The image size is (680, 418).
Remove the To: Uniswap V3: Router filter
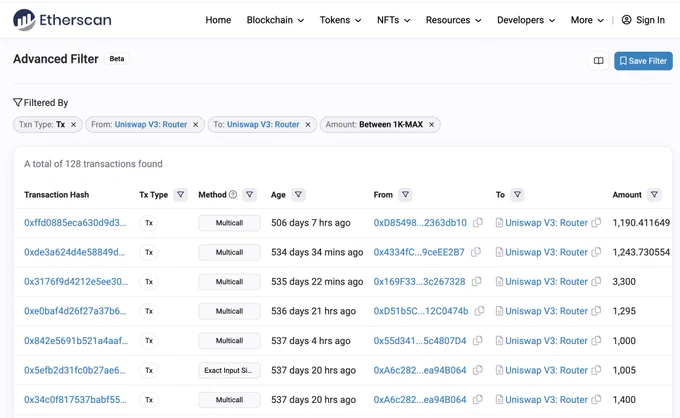click(308, 124)
